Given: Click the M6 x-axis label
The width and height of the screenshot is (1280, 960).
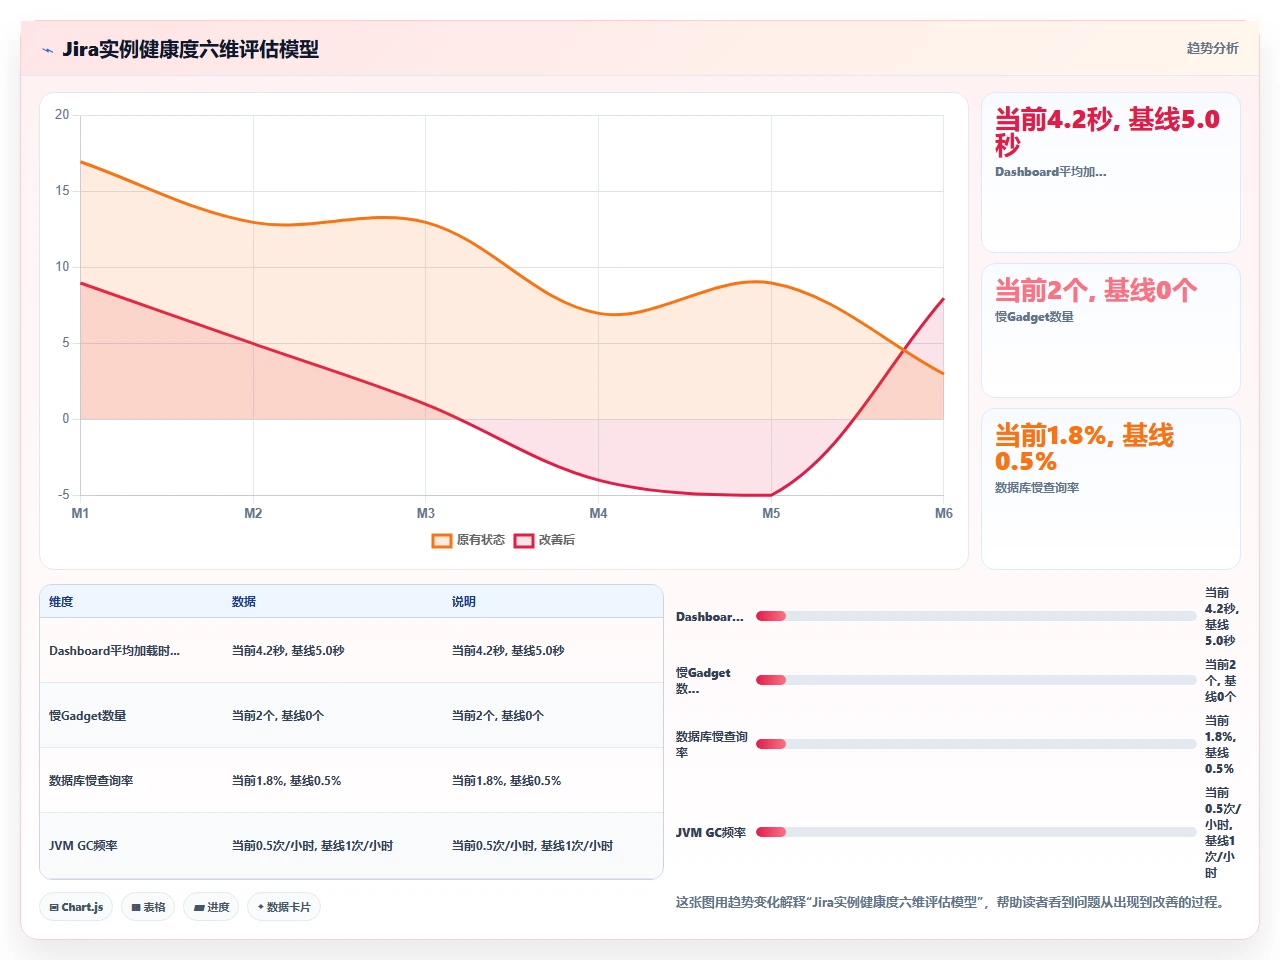Looking at the screenshot, I should pyautogui.click(x=944, y=513).
